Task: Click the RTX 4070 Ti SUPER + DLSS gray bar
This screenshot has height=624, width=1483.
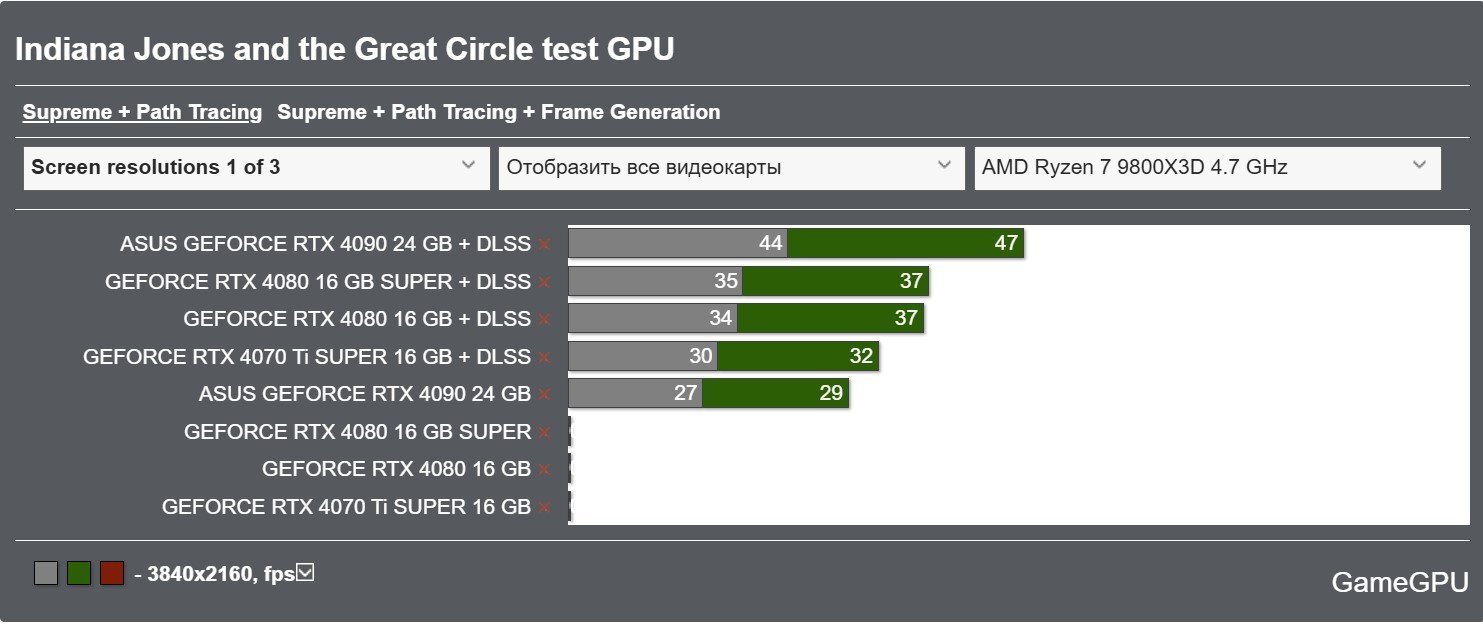Action: pos(643,357)
